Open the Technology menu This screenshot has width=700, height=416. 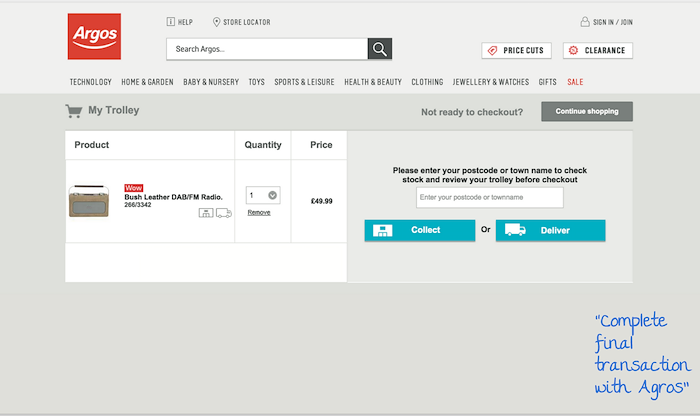tap(91, 82)
